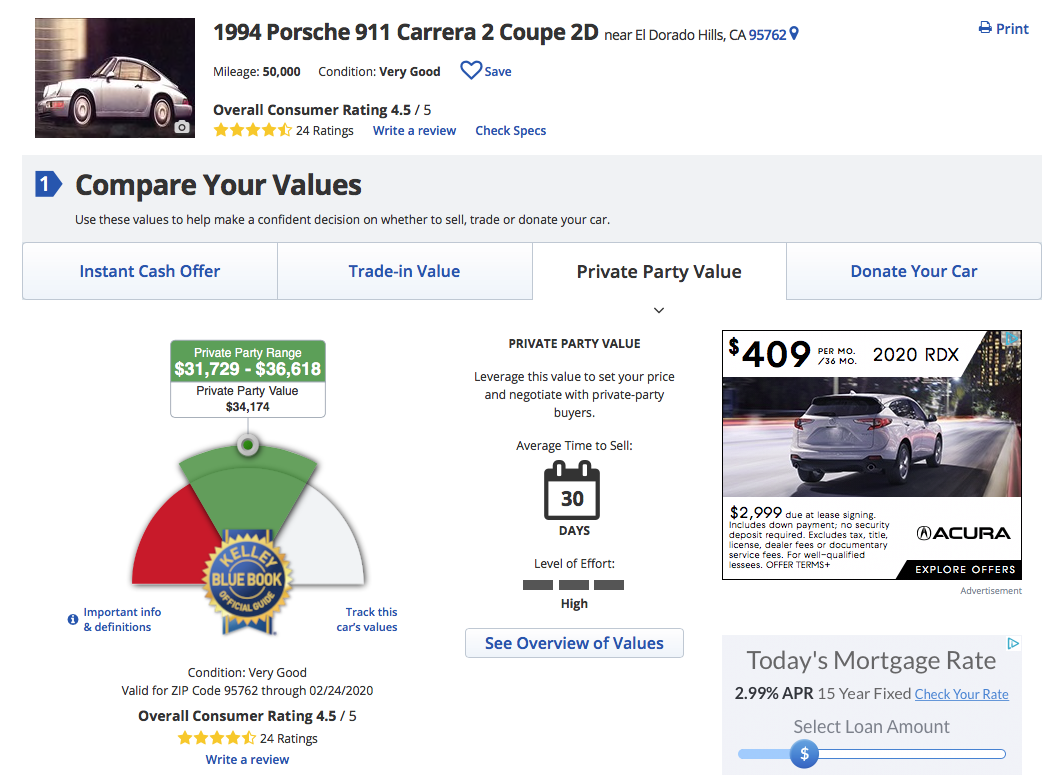
Task: Switch to the Trade-in Value tab
Action: click(404, 271)
